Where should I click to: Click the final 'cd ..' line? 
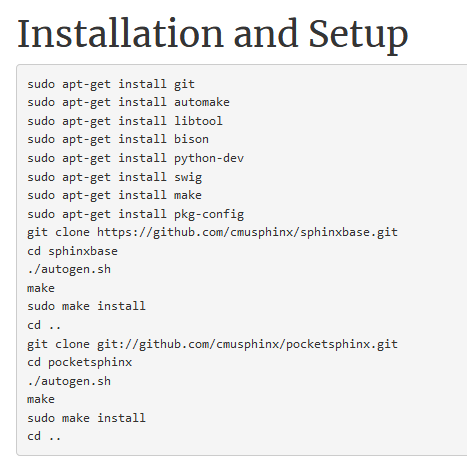(x=44, y=436)
